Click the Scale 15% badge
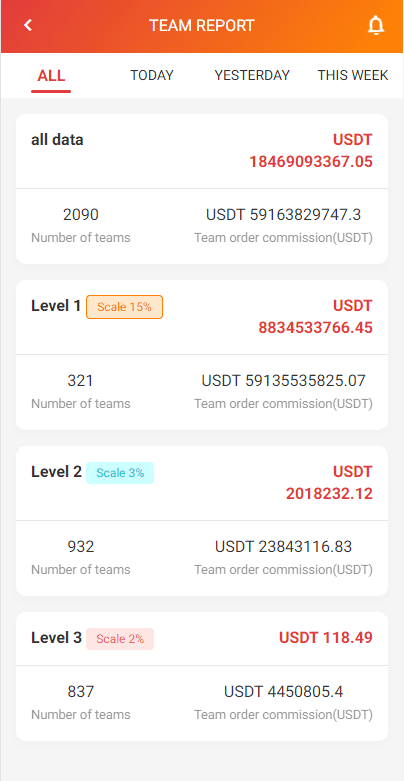This screenshot has height=781, width=404. coord(125,307)
